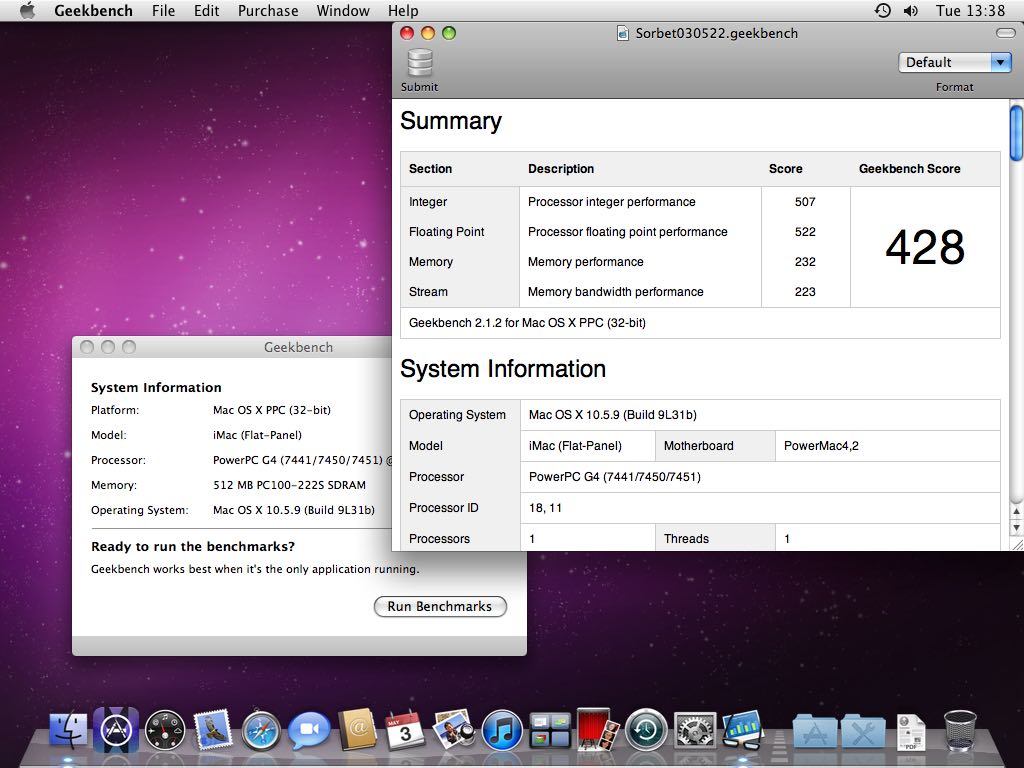Open Dashboard from the Dock
Image resolution: width=1024 pixels, height=768 pixels.
click(x=165, y=729)
